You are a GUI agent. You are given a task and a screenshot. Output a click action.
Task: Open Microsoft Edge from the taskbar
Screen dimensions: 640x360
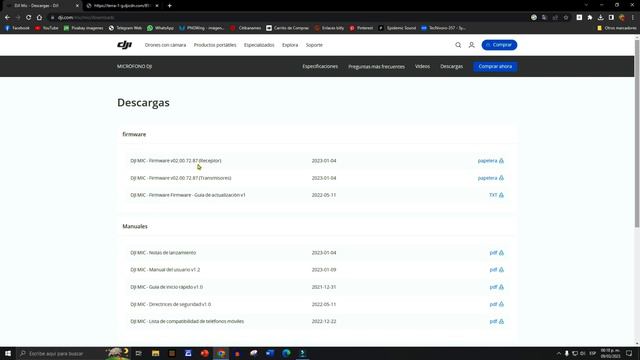pyautogui.click(x=286, y=353)
